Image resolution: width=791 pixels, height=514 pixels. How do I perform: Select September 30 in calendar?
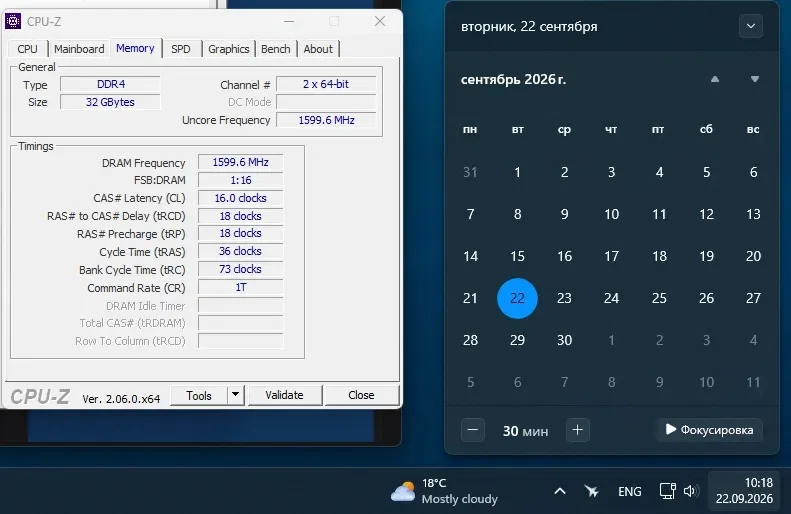click(x=564, y=340)
